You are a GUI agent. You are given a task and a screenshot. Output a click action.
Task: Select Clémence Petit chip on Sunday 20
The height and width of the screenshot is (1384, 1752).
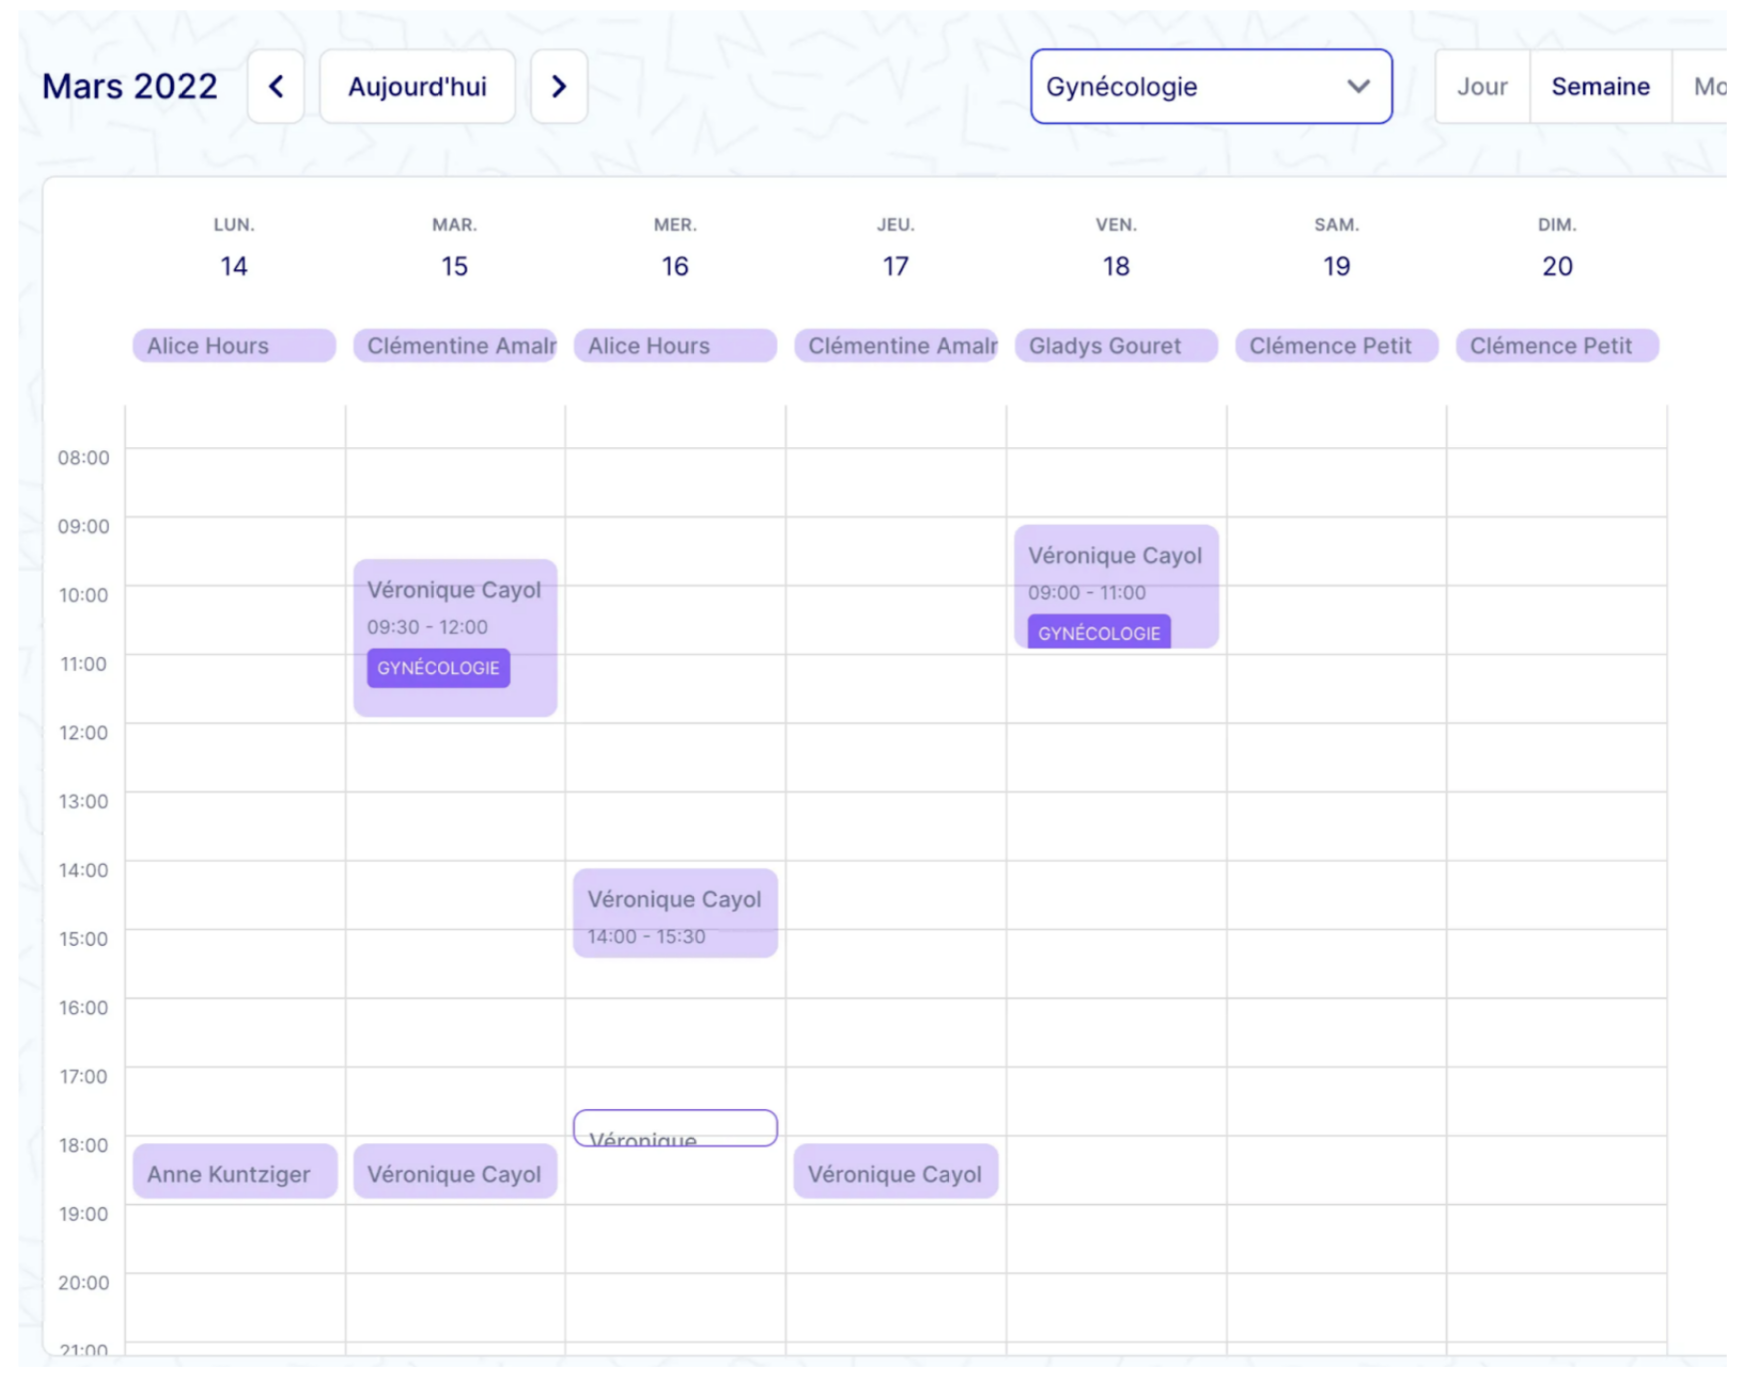click(1557, 346)
